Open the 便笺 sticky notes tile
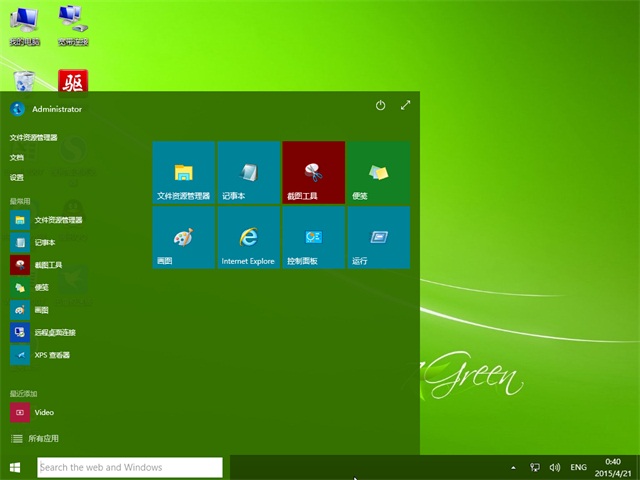Screen dimensions: 640x480 pyautogui.click(x=378, y=172)
